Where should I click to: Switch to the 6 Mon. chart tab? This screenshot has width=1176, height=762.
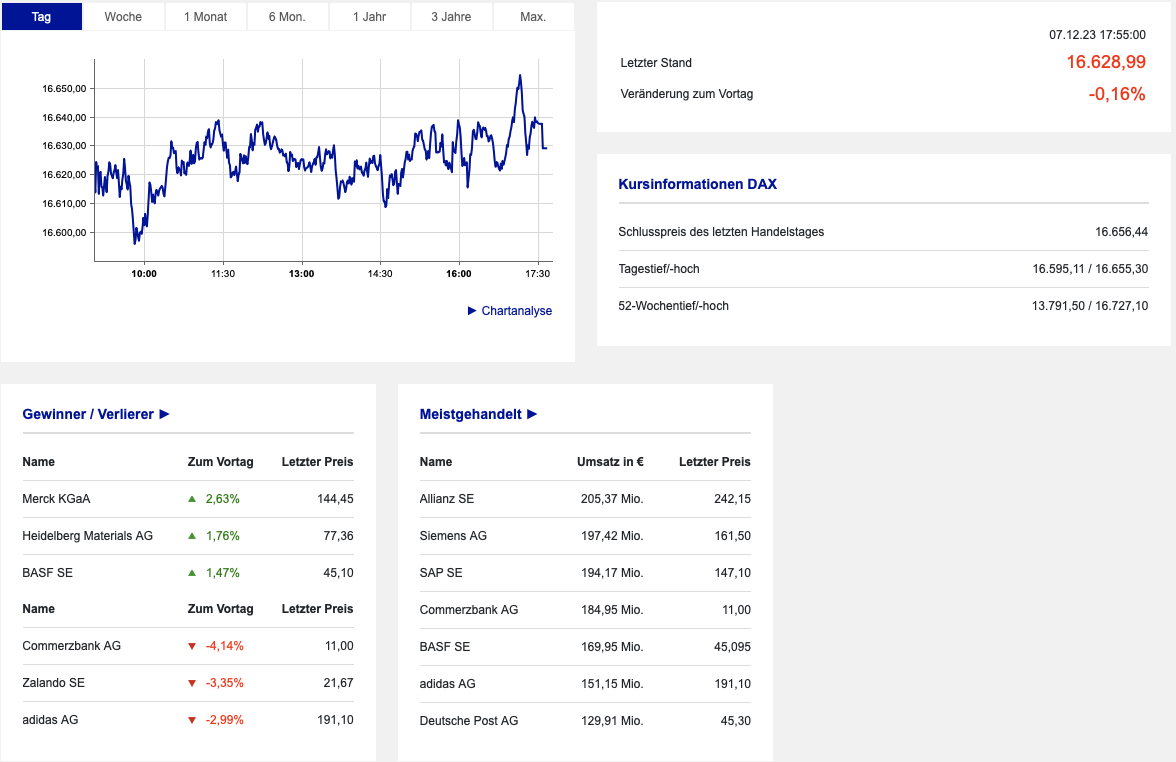pos(287,17)
